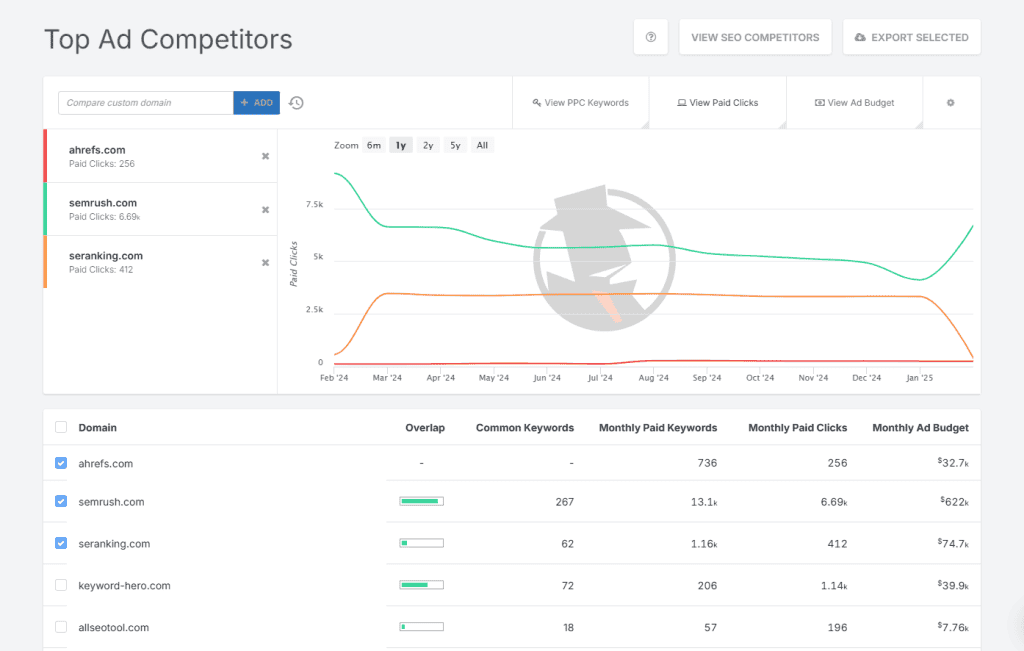Click the money icon beside View Ad Budget
Screen dimensions: 1024x651
820,103
